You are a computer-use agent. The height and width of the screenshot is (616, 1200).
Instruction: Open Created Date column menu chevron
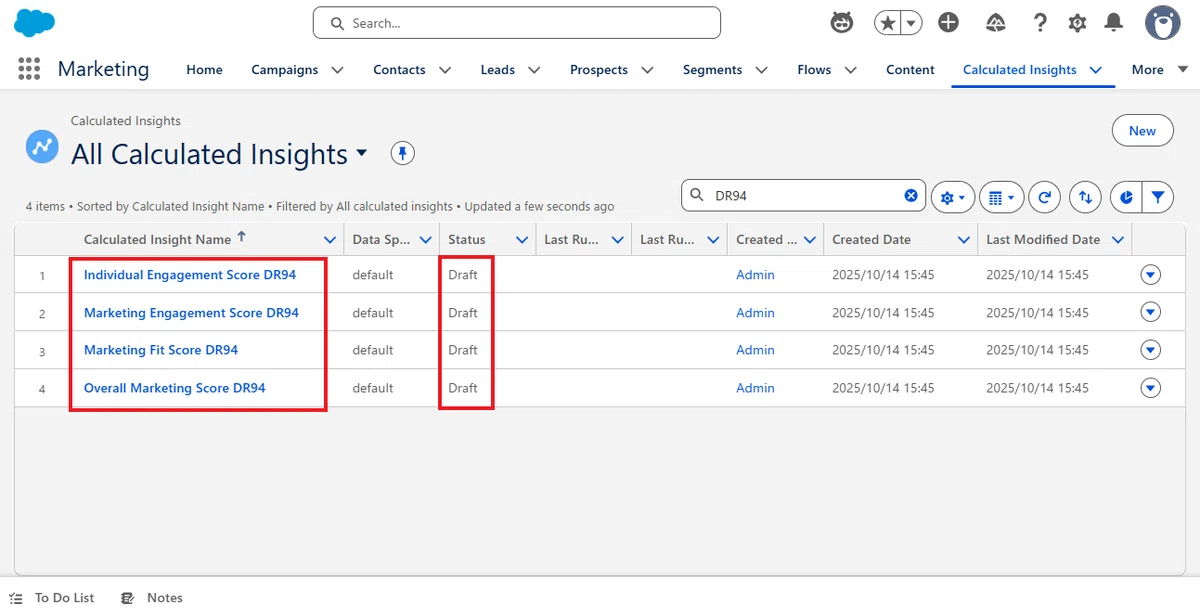click(964, 240)
